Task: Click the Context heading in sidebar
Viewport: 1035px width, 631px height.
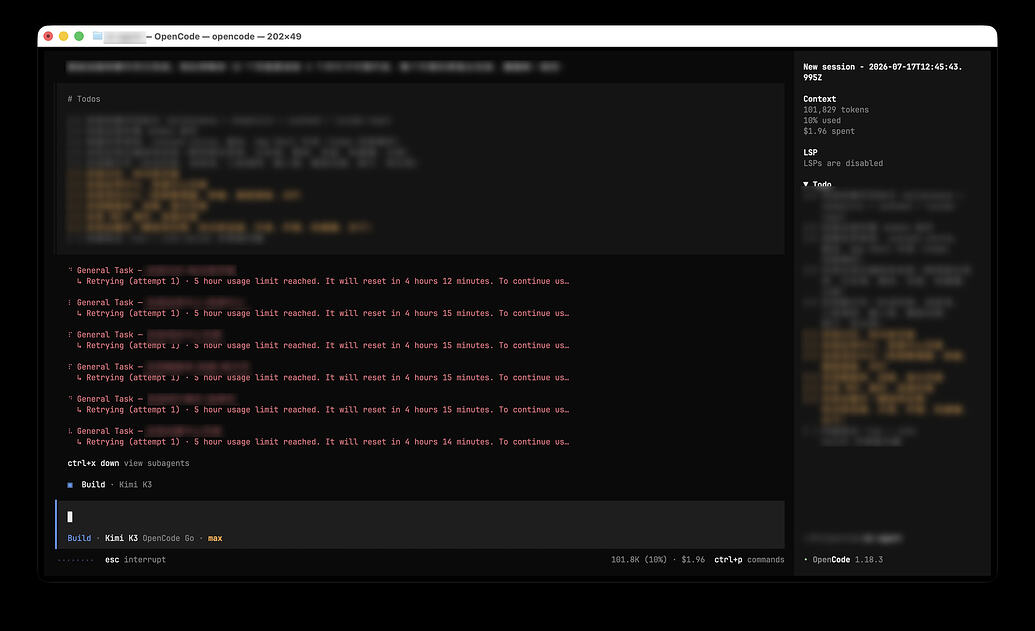Action: point(819,99)
